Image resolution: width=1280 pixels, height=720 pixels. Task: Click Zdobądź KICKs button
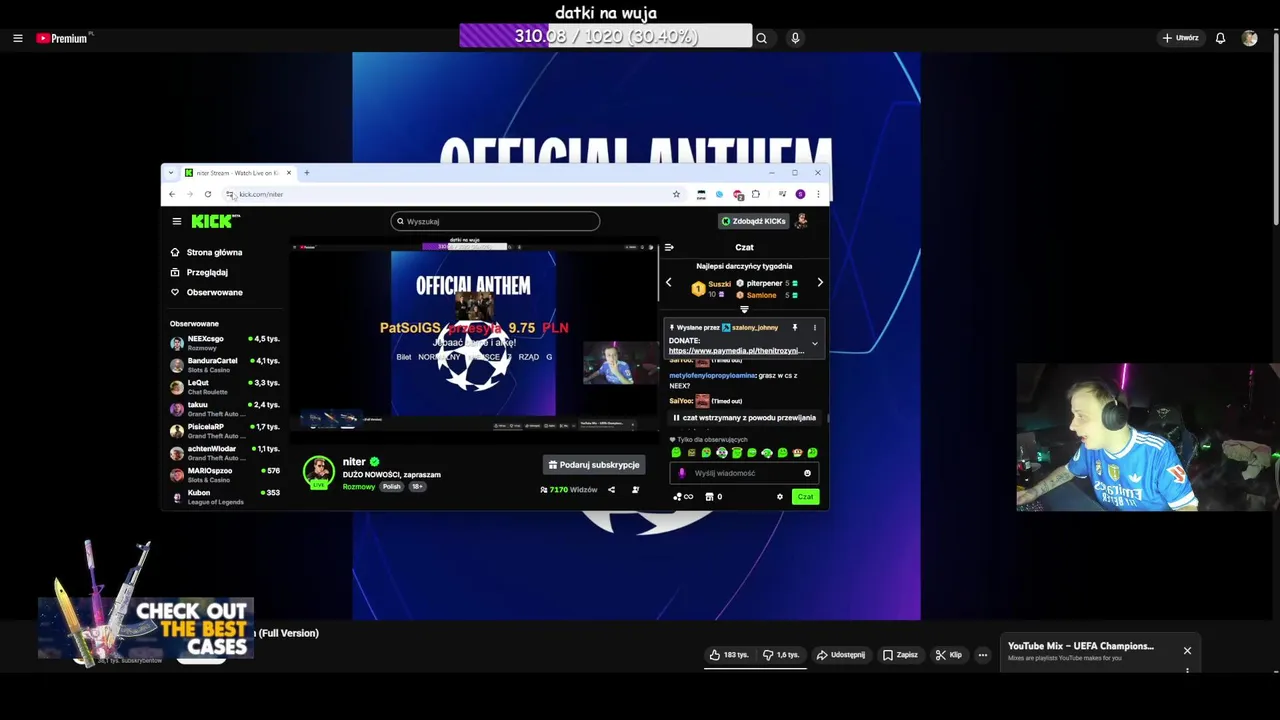[754, 221]
